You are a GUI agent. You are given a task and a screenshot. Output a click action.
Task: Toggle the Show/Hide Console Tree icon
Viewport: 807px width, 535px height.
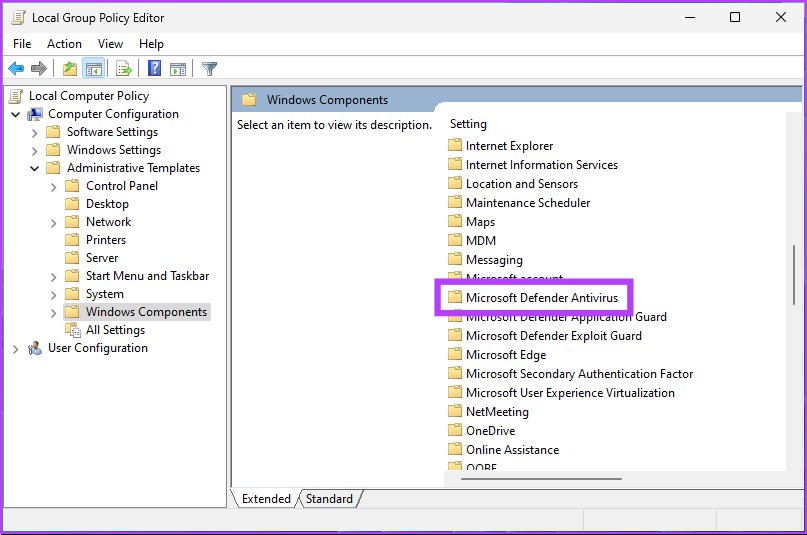[93, 69]
